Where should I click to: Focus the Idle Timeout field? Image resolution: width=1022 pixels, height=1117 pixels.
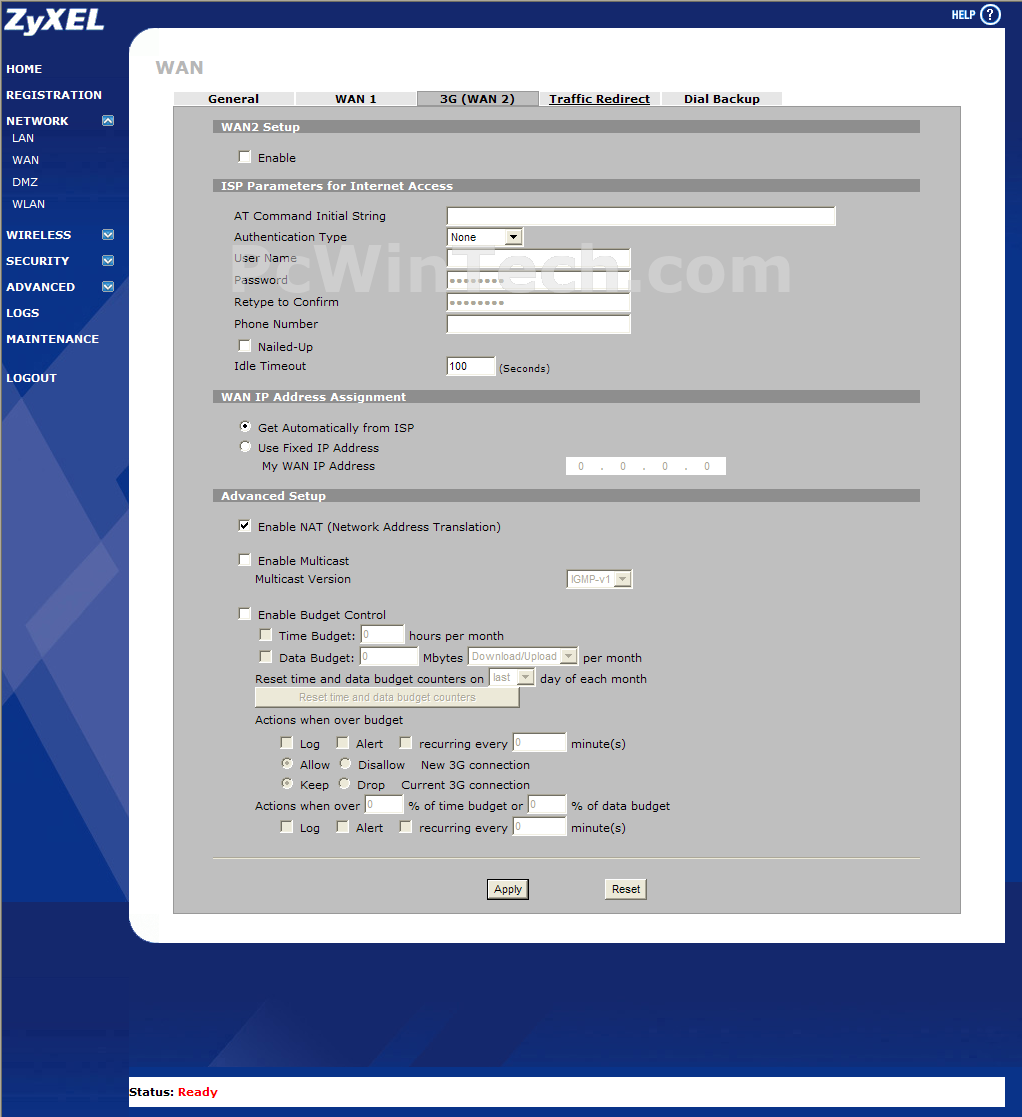pyautogui.click(x=471, y=366)
